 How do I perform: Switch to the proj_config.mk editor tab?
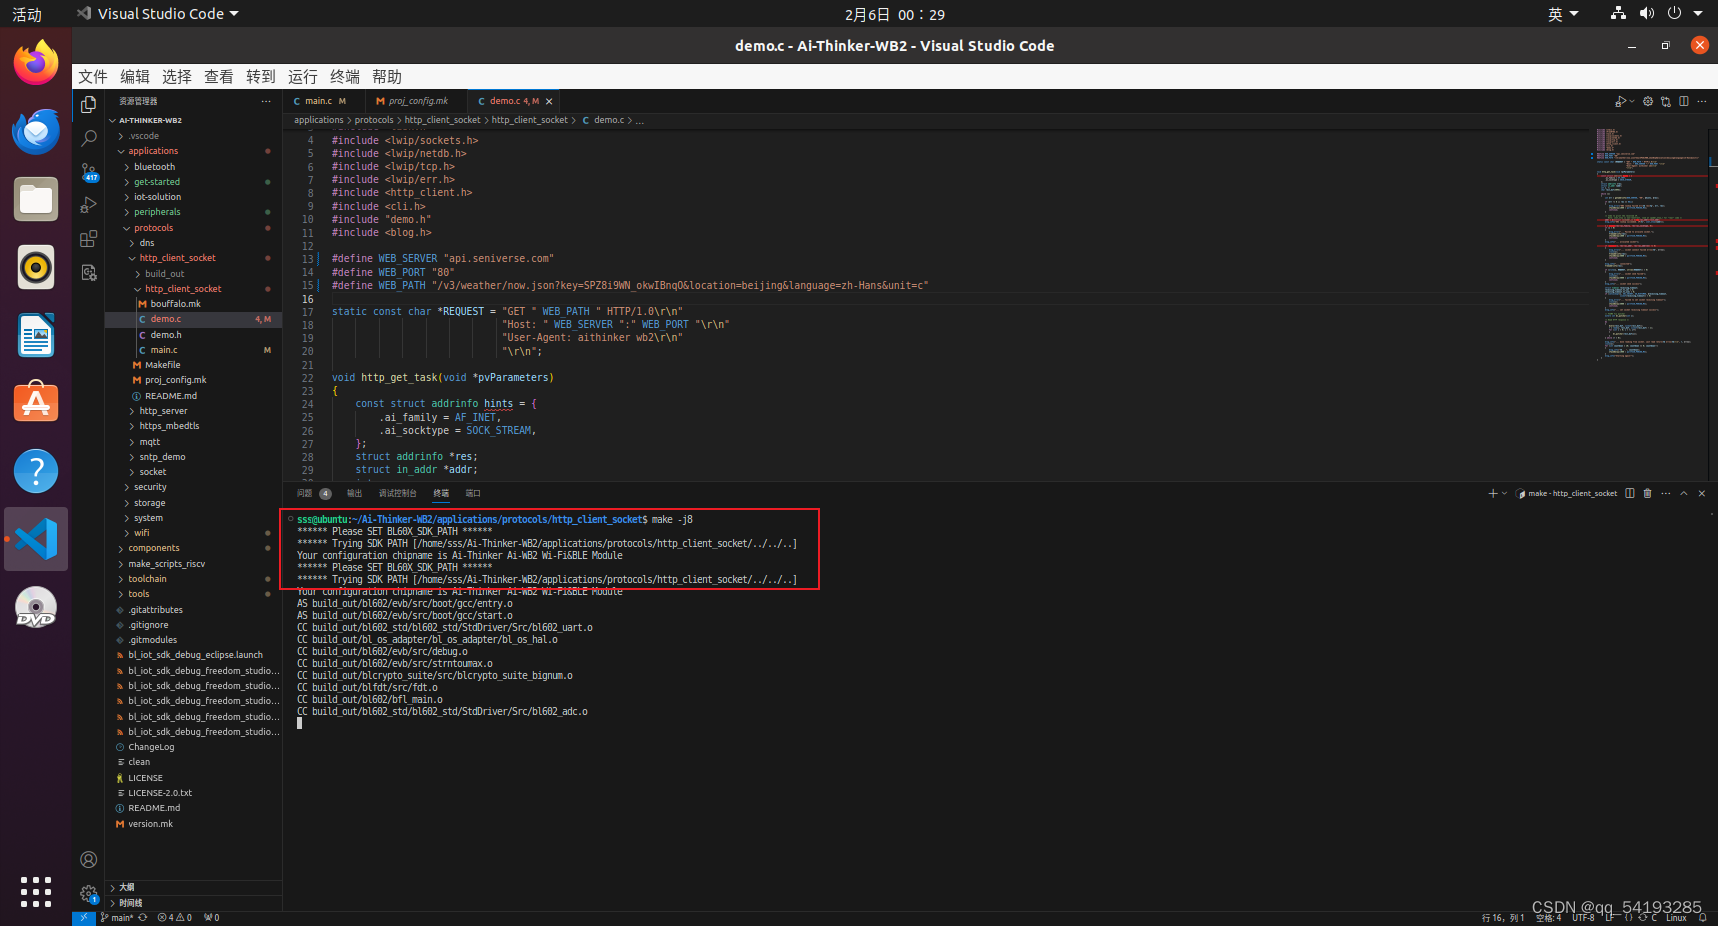(x=417, y=101)
